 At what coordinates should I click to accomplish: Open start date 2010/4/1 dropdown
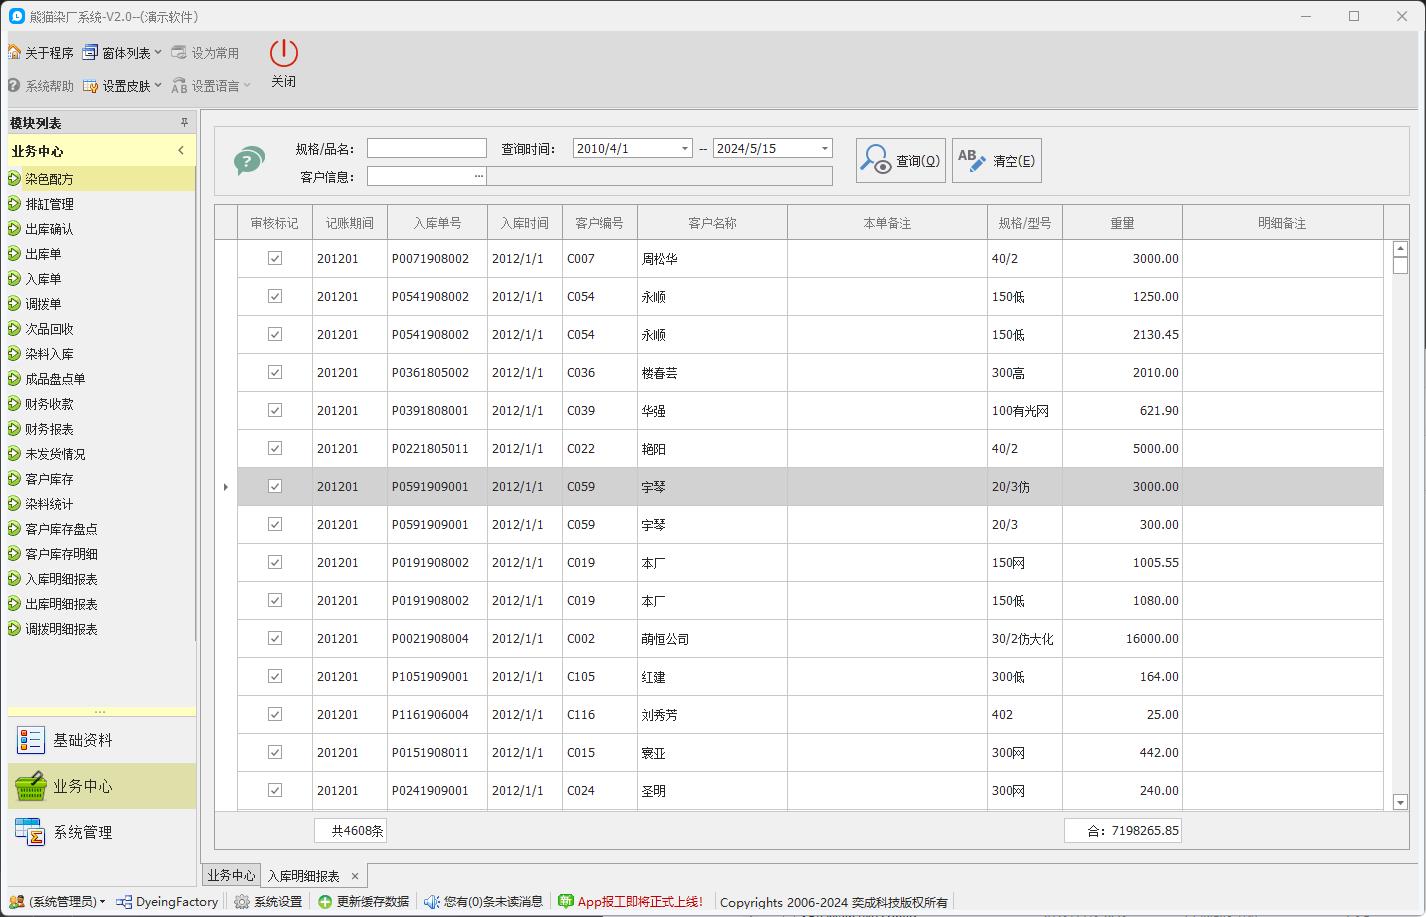pyautogui.click(x=685, y=149)
